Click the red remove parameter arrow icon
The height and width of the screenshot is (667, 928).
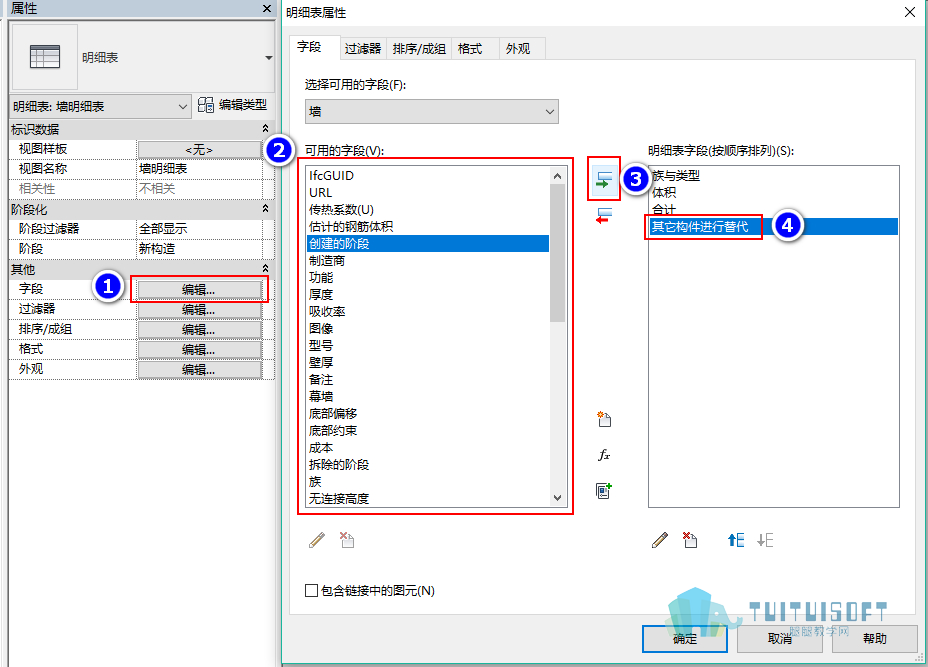[x=604, y=216]
